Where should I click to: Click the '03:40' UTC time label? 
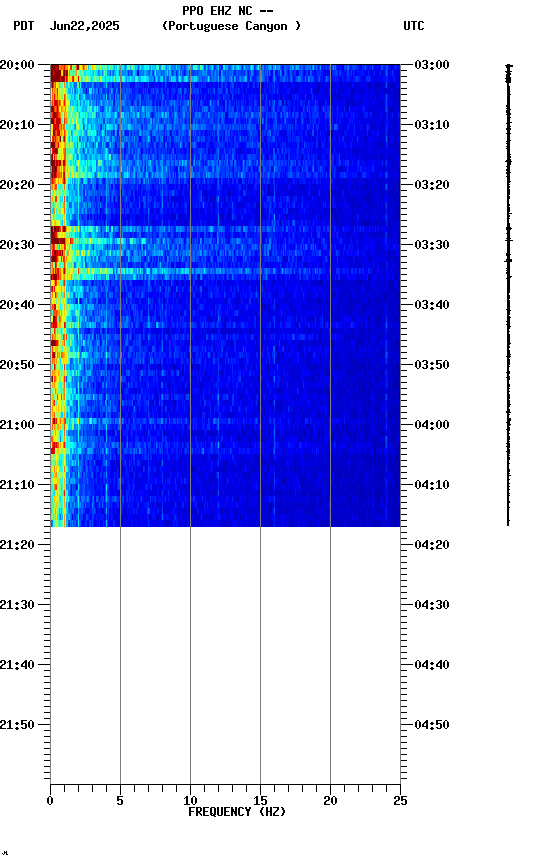click(x=432, y=305)
